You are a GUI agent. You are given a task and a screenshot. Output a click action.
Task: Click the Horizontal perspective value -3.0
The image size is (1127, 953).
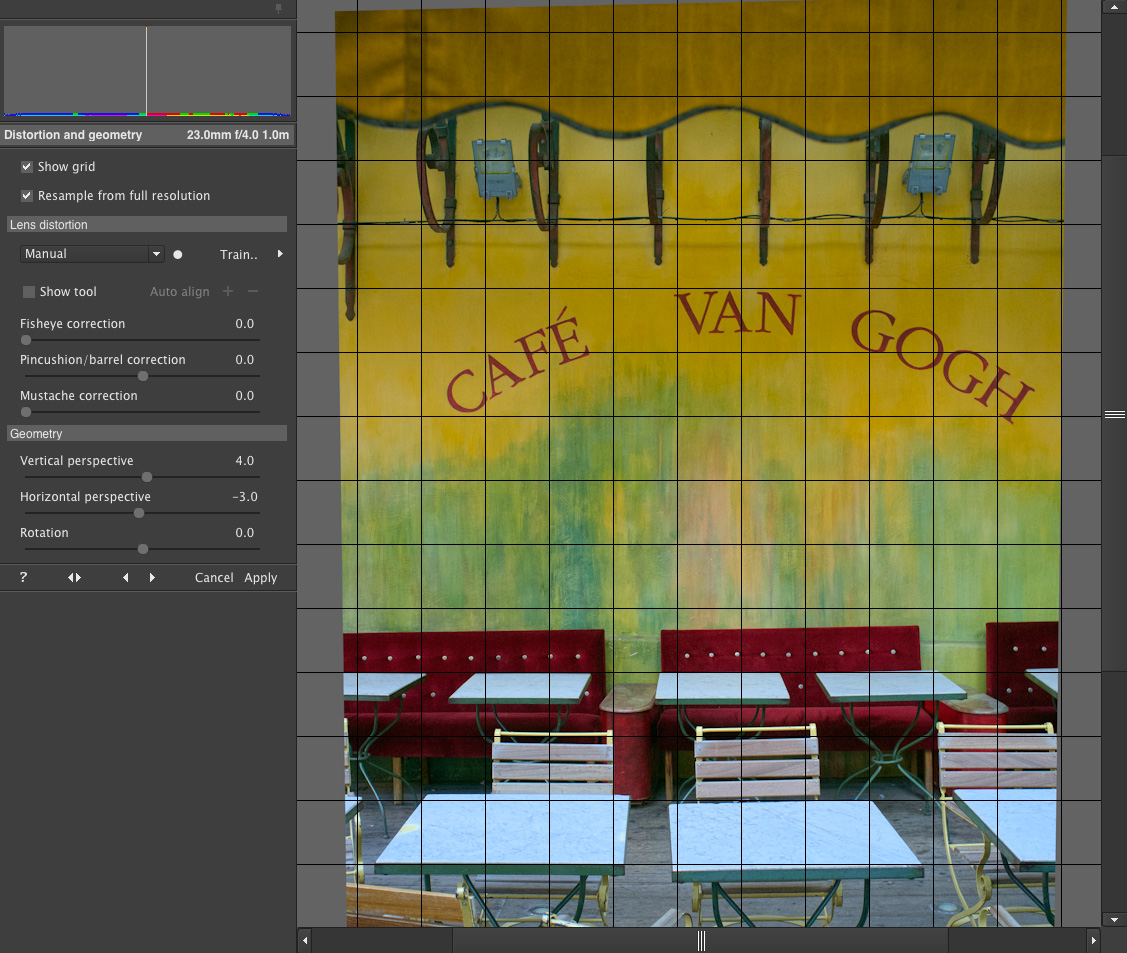click(x=244, y=497)
